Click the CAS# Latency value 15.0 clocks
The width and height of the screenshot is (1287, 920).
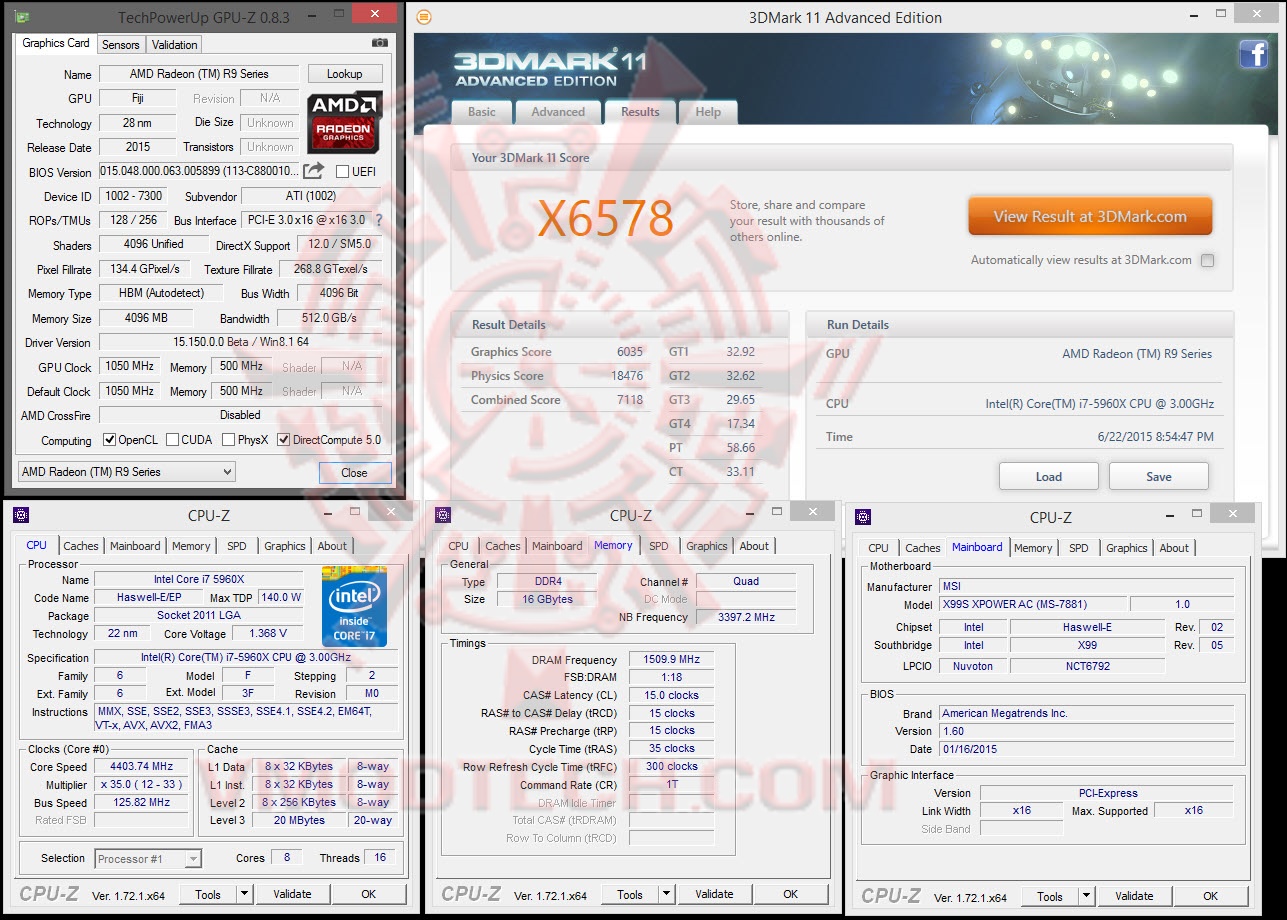(671, 695)
